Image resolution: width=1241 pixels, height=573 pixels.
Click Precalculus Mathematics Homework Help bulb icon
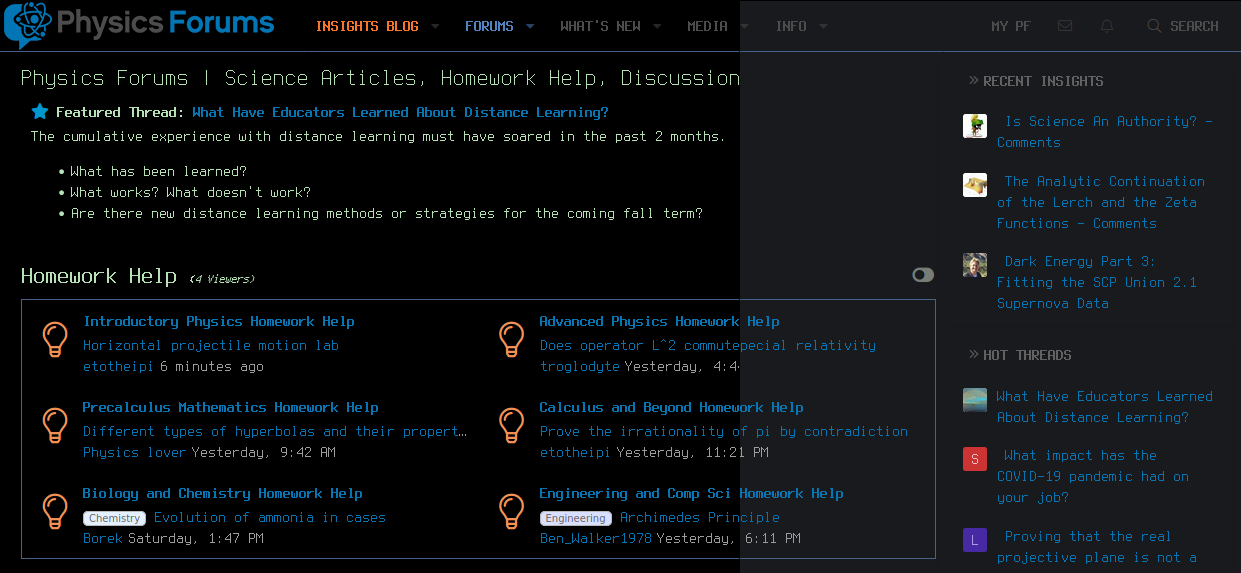(x=55, y=425)
